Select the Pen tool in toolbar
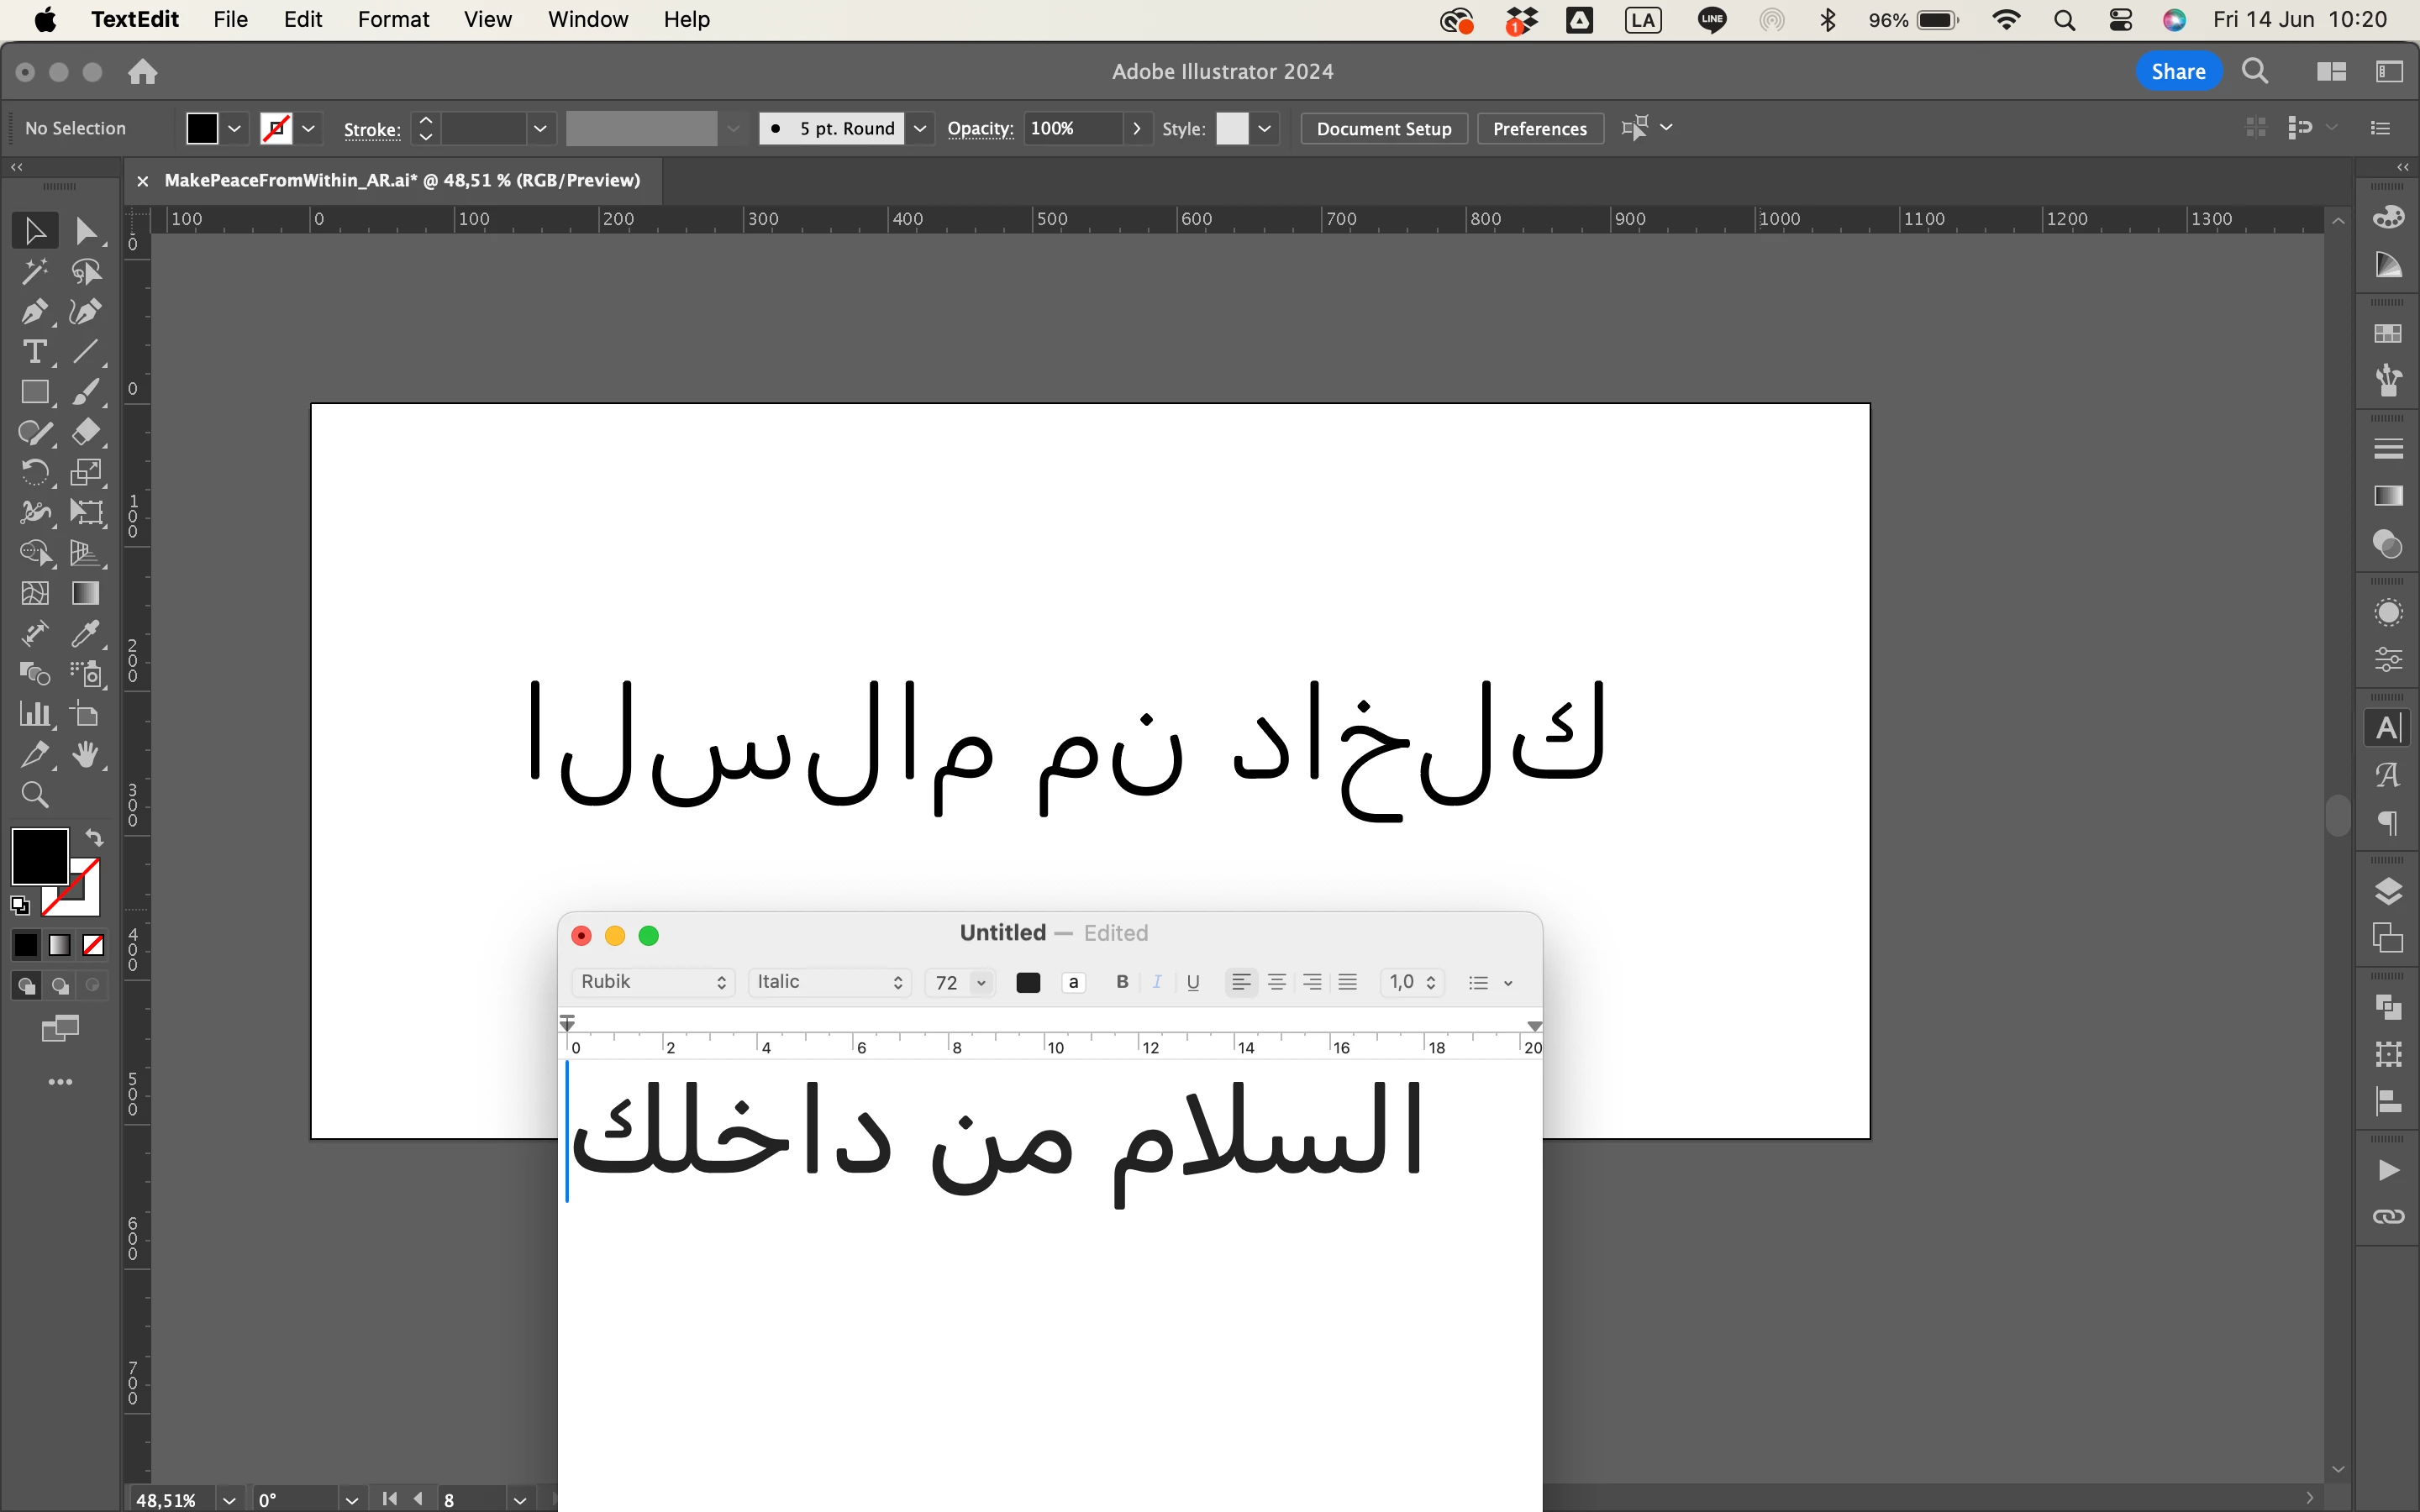The height and width of the screenshot is (1512, 2420). pyautogui.click(x=34, y=312)
